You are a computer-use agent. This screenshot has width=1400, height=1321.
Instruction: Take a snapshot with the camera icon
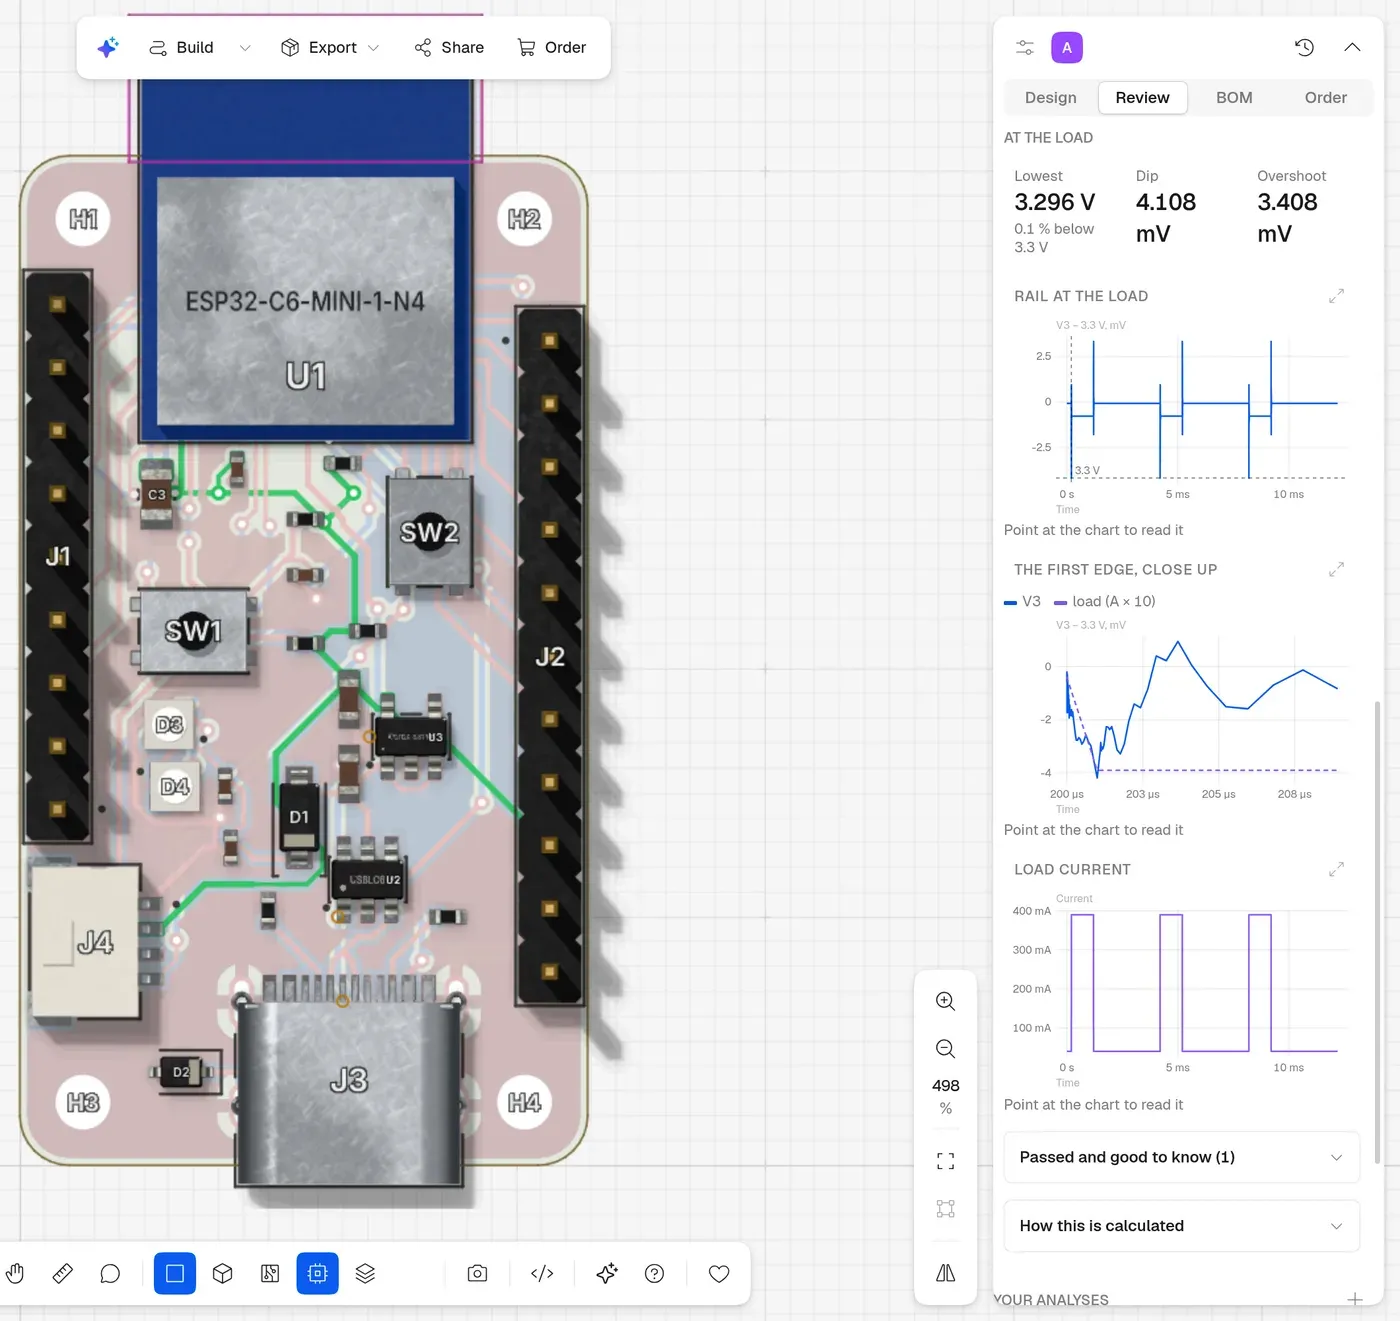[x=478, y=1273]
